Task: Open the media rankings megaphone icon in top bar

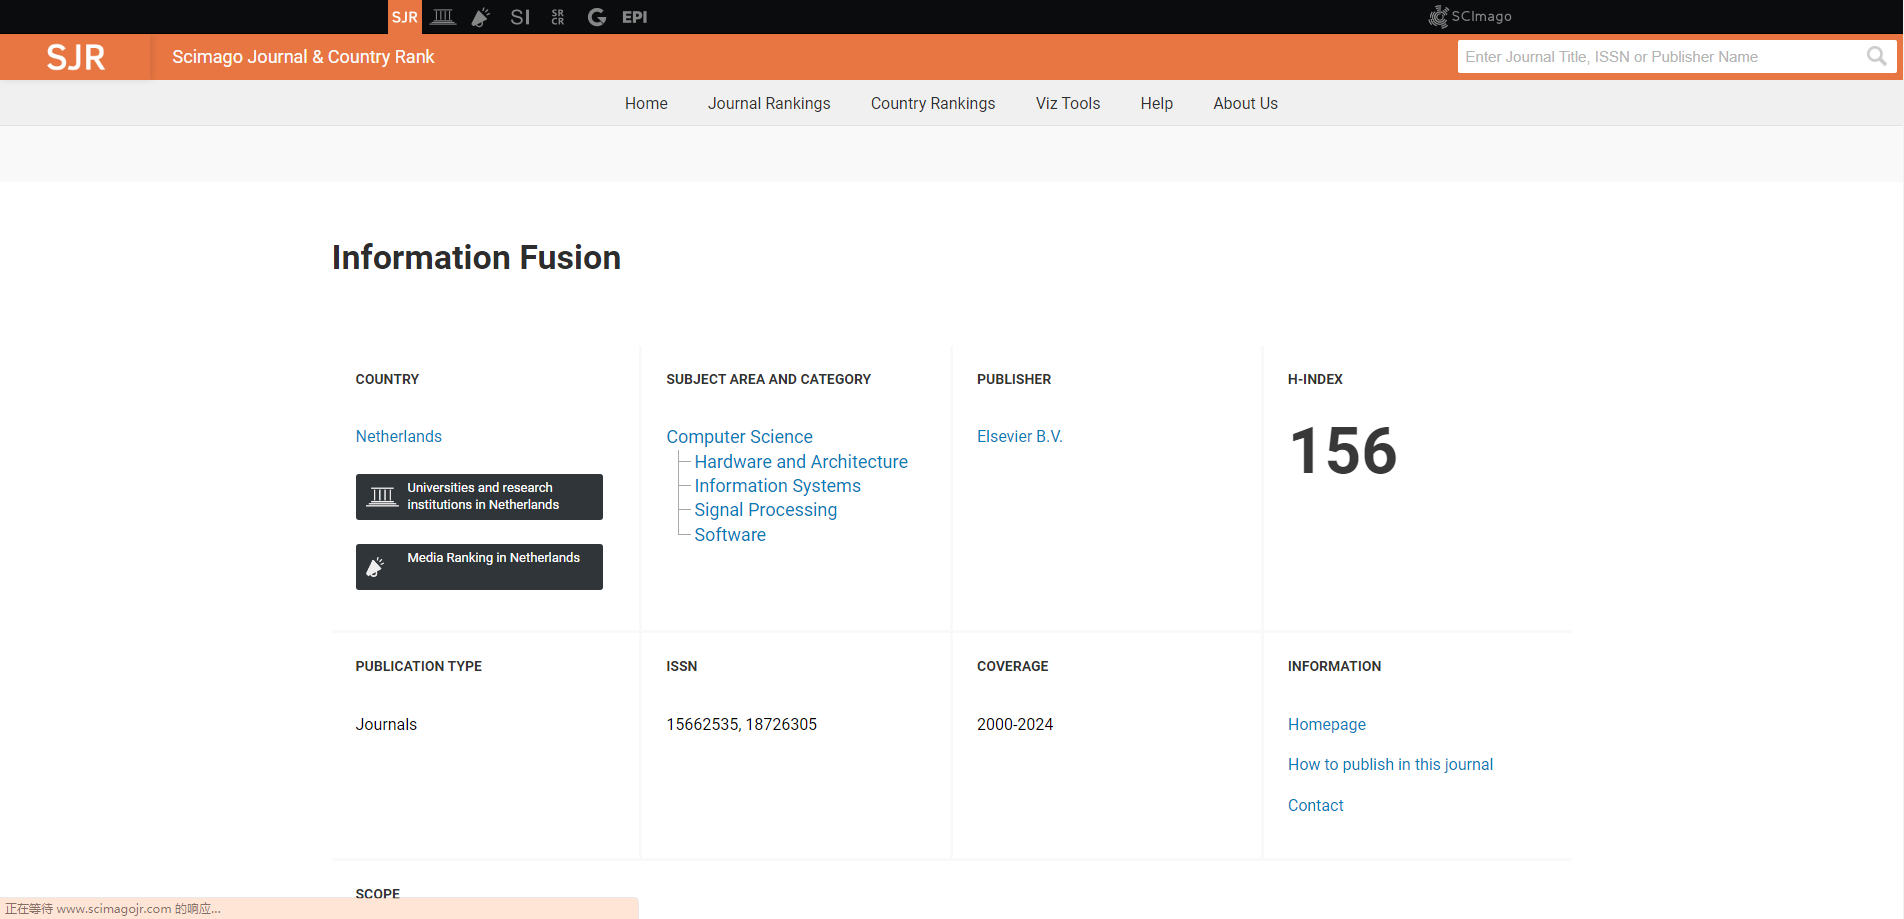Action: click(x=481, y=17)
